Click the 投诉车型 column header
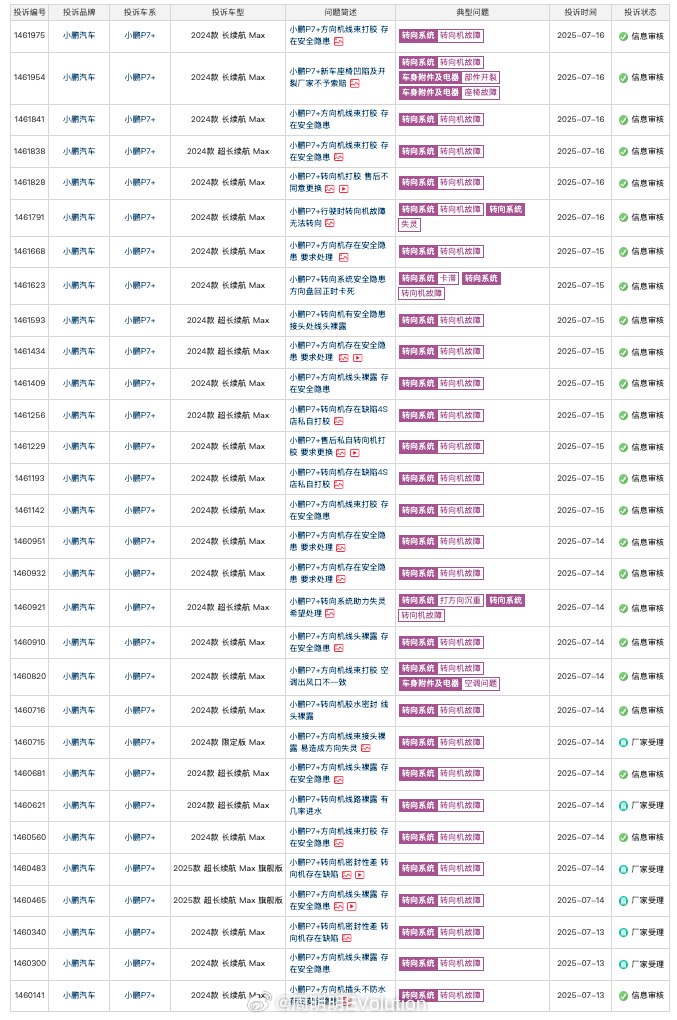 click(228, 12)
